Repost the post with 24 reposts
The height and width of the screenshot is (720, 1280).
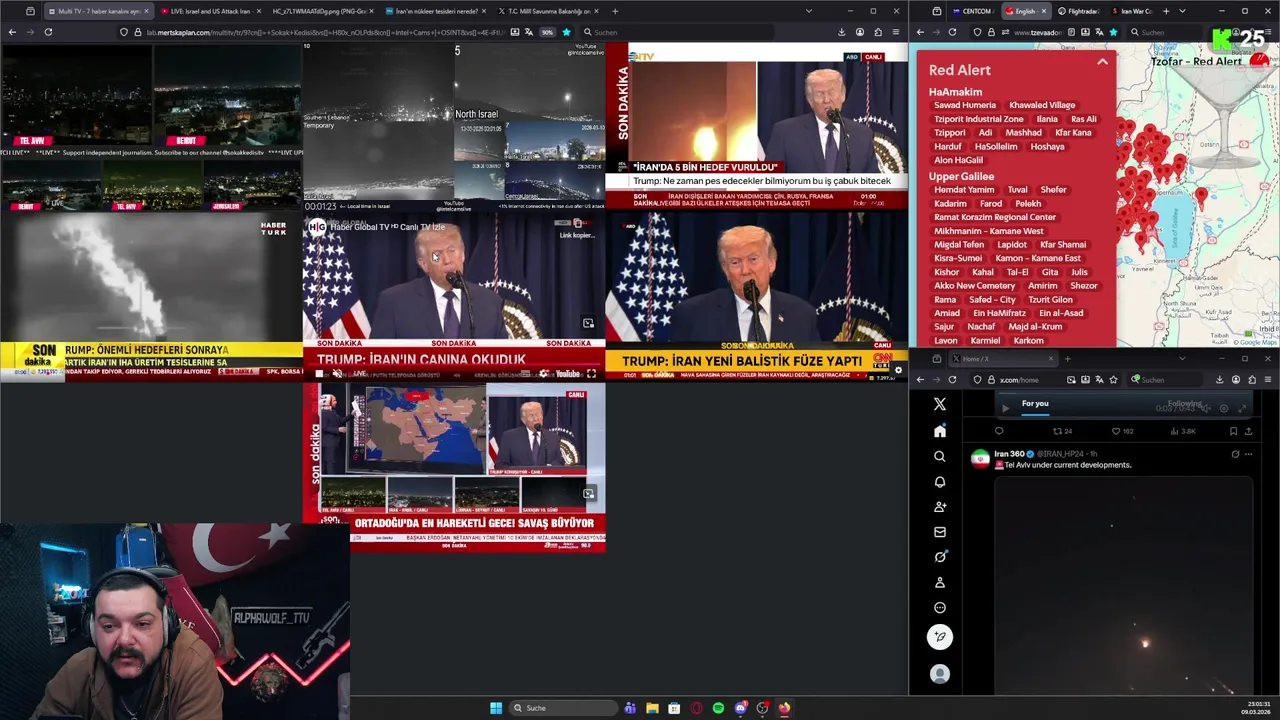click(1062, 431)
